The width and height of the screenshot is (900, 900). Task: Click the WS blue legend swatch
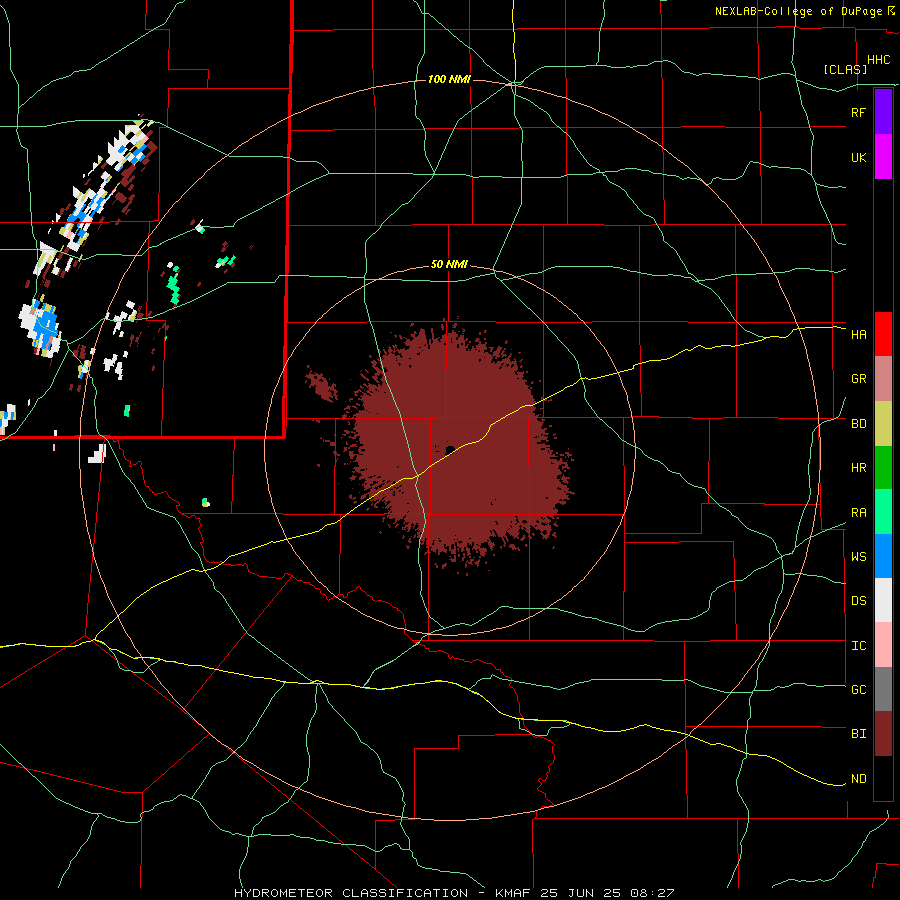coord(883,556)
